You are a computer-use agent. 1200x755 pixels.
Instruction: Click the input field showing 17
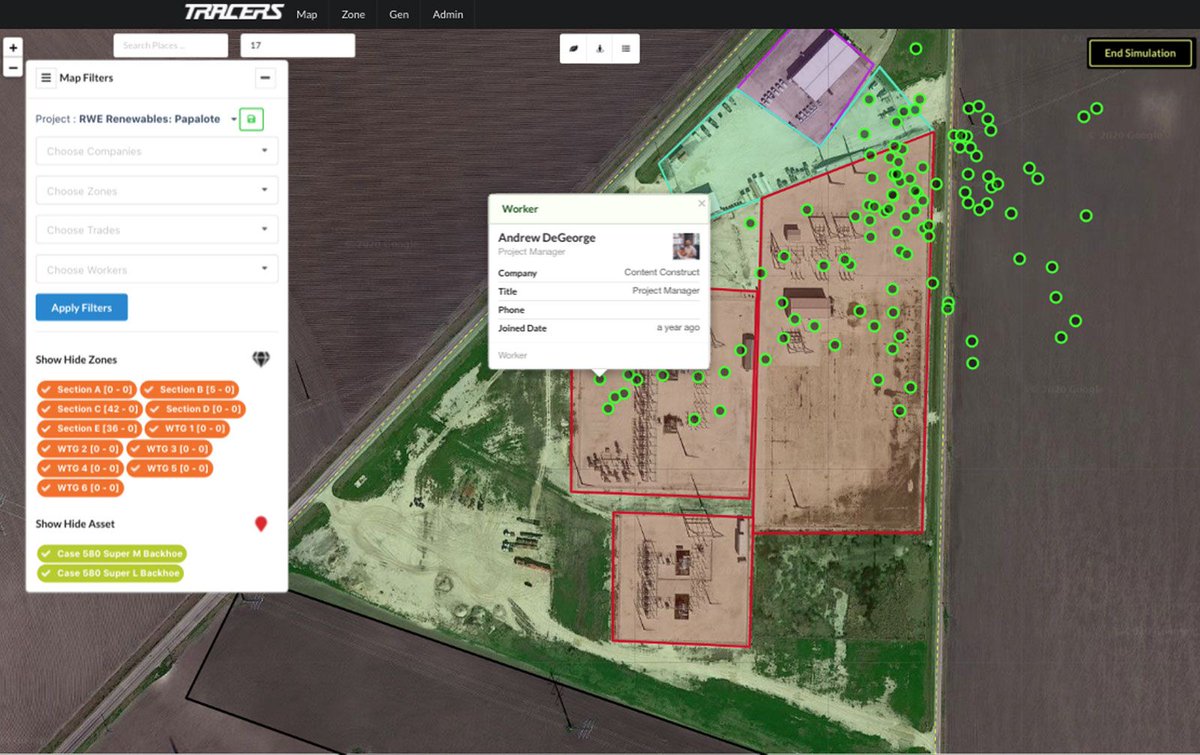(x=298, y=46)
